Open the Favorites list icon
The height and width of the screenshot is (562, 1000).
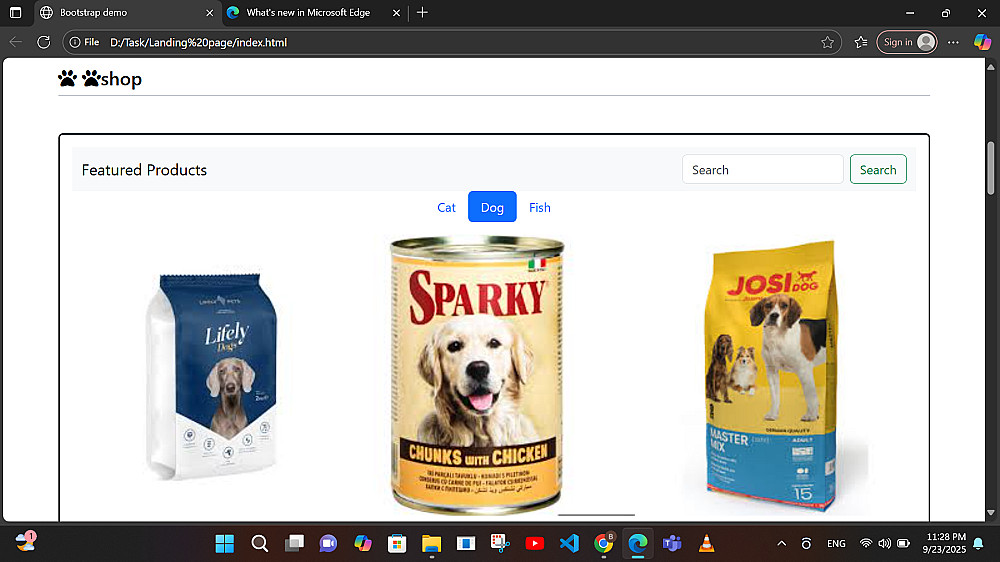point(861,42)
